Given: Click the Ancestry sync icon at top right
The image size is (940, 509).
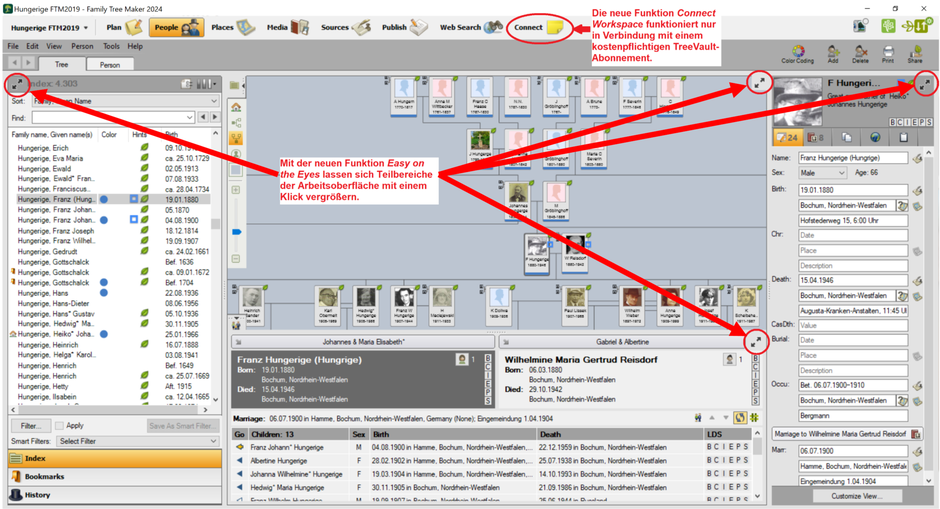Looking at the screenshot, I should [x=918, y=26].
